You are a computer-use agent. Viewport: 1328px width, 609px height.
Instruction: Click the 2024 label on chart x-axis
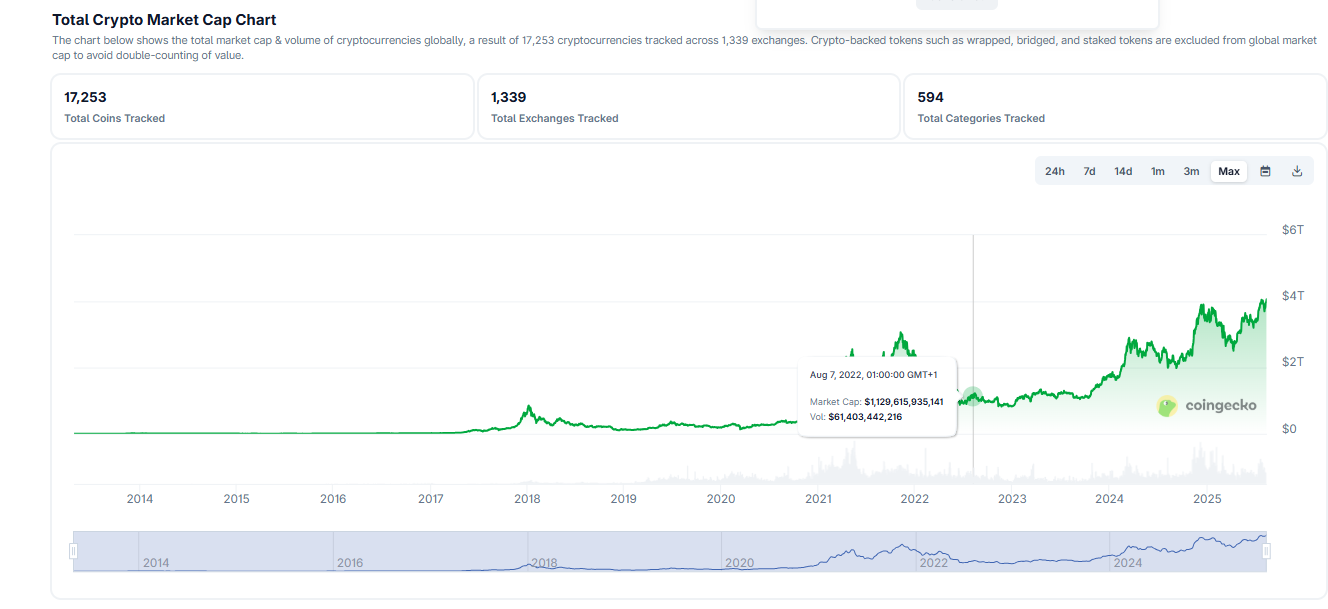(x=1109, y=499)
